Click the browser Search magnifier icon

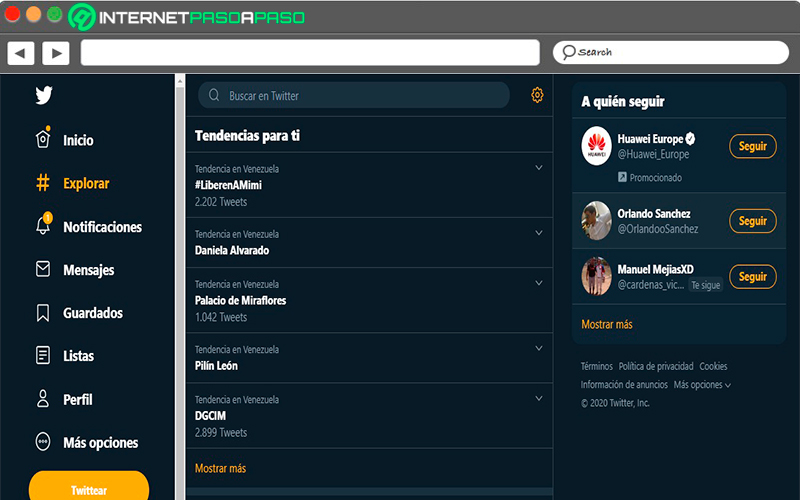568,52
